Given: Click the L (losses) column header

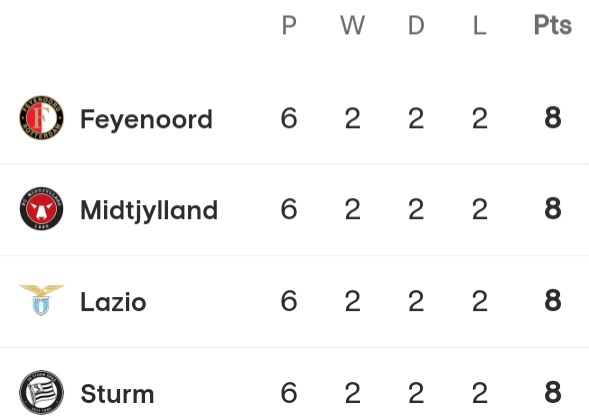Looking at the screenshot, I should [480, 25].
